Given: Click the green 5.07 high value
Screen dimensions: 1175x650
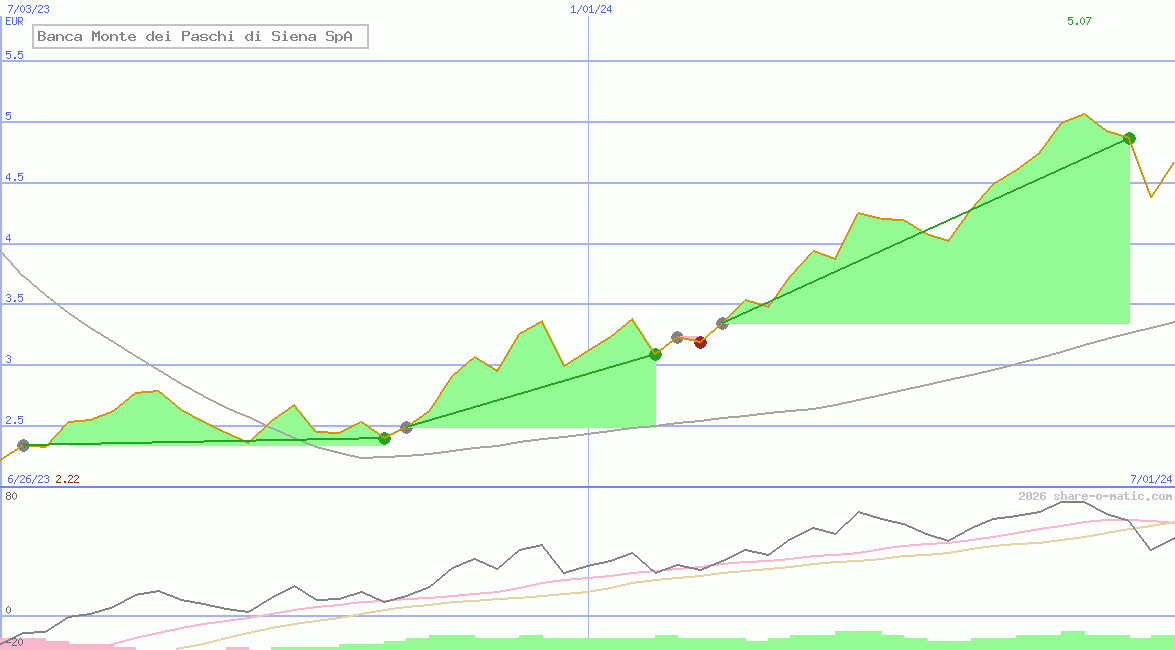Looking at the screenshot, I should coord(1079,21).
